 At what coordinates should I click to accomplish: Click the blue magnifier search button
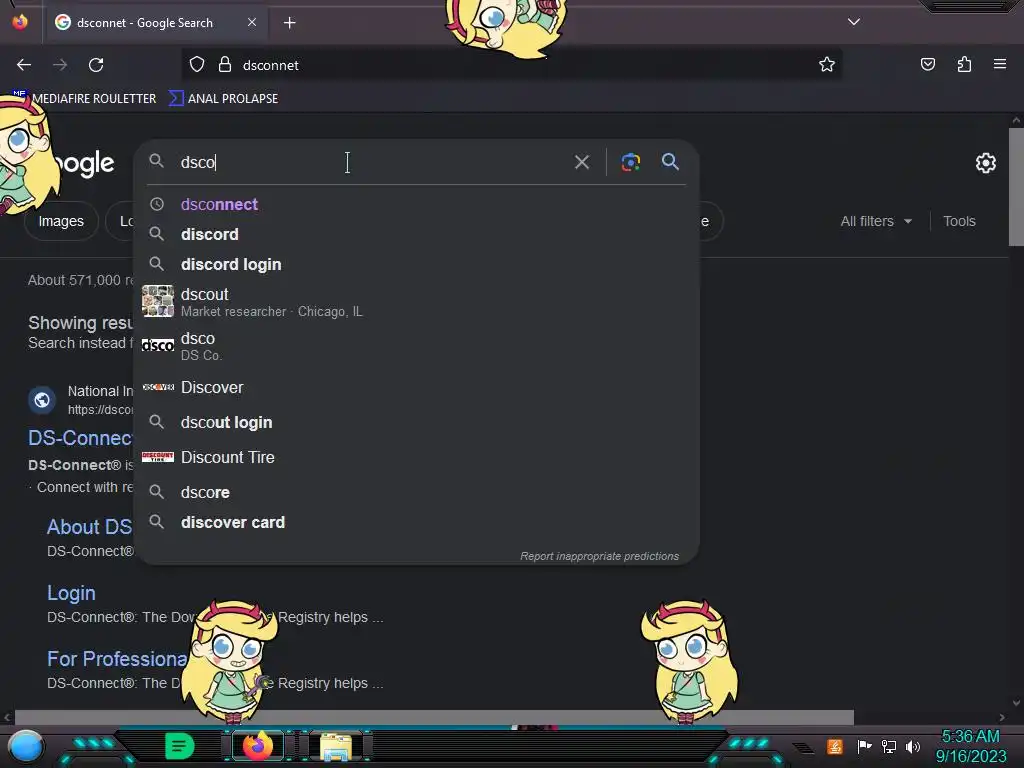tap(670, 161)
